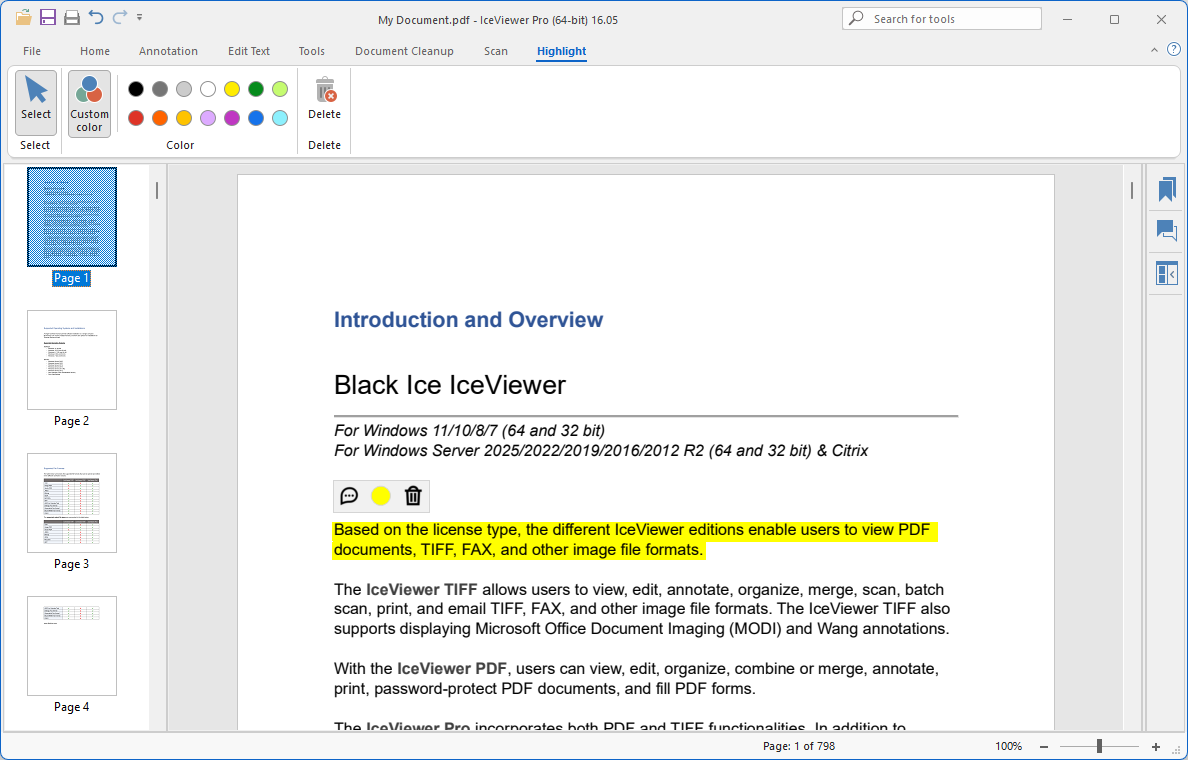Collapse the ribbon with the chevron
1188x760 pixels.
pos(1154,50)
